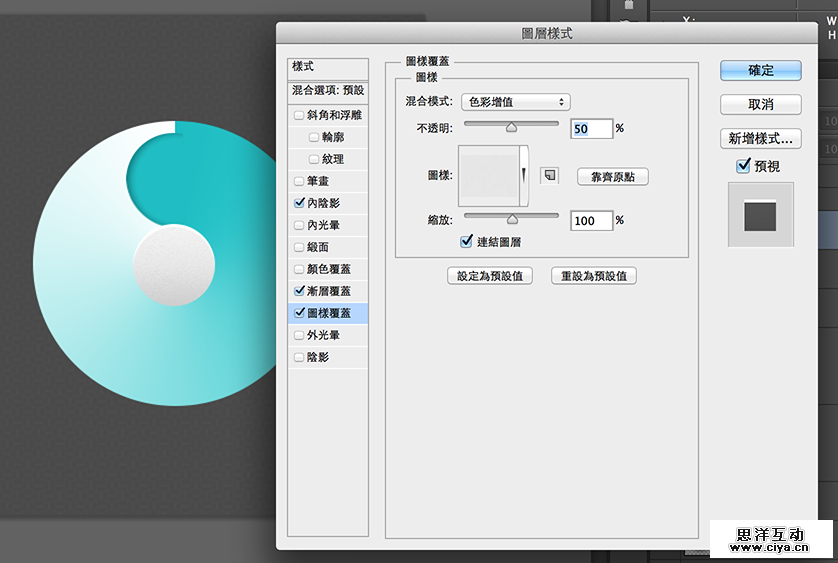The height and width of the screenshot is (563, 838).
Task: Select 混合選項: 預設 entry
Action: click(x=328, y=92)
